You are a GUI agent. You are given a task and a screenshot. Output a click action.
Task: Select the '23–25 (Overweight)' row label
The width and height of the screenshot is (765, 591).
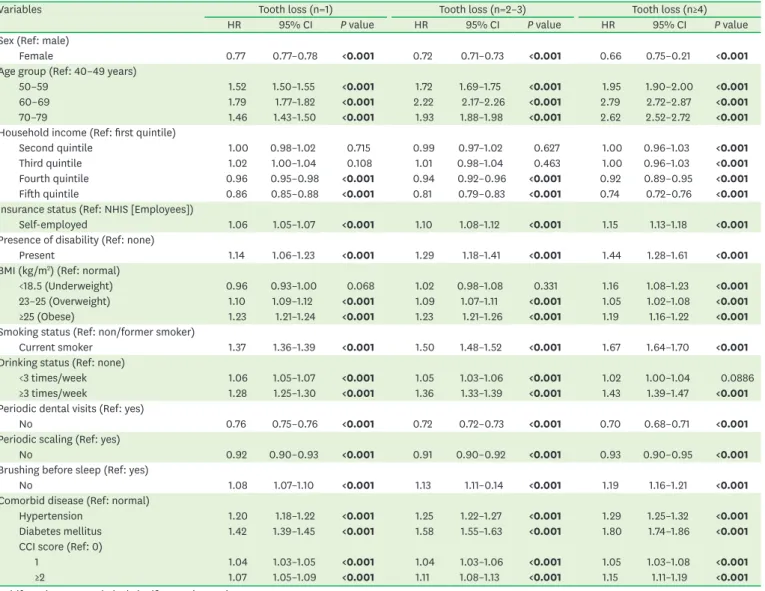64,302
